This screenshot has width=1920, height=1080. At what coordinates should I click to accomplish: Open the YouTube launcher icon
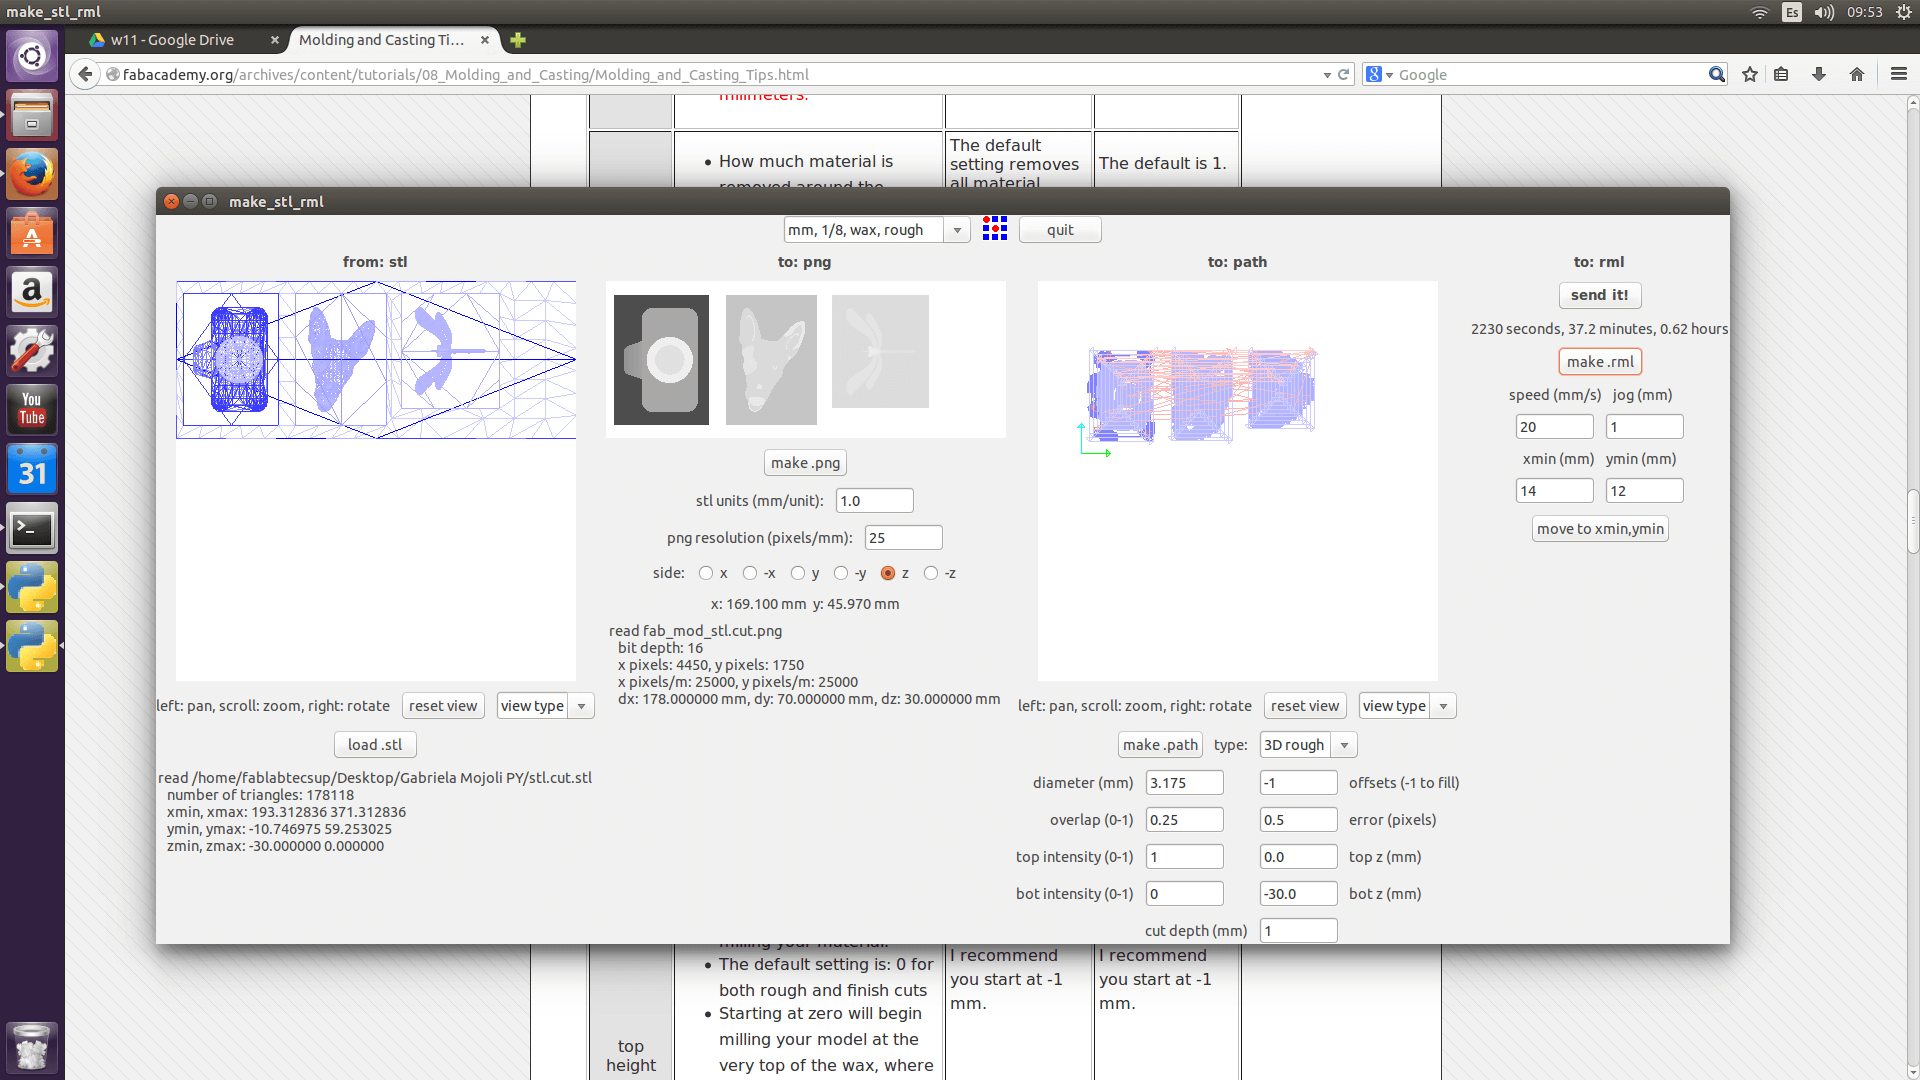32,410
